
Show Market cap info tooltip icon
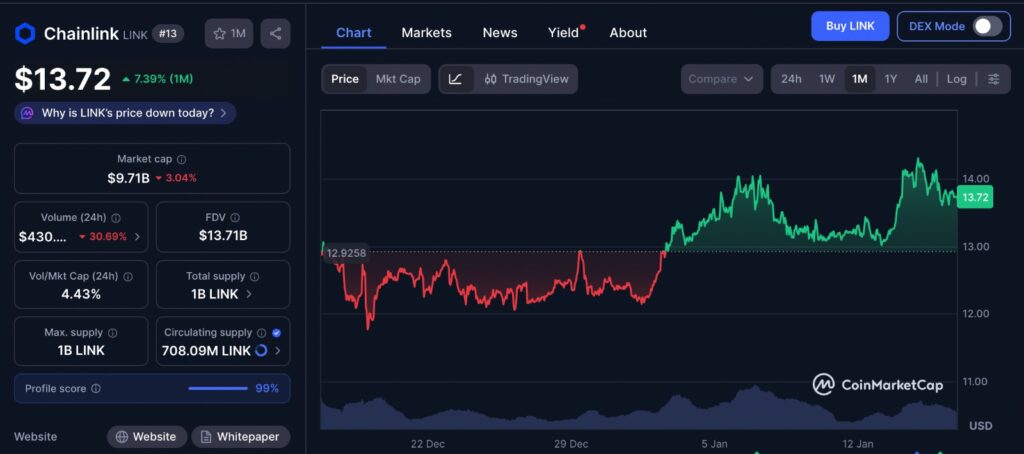click(182, 159)
